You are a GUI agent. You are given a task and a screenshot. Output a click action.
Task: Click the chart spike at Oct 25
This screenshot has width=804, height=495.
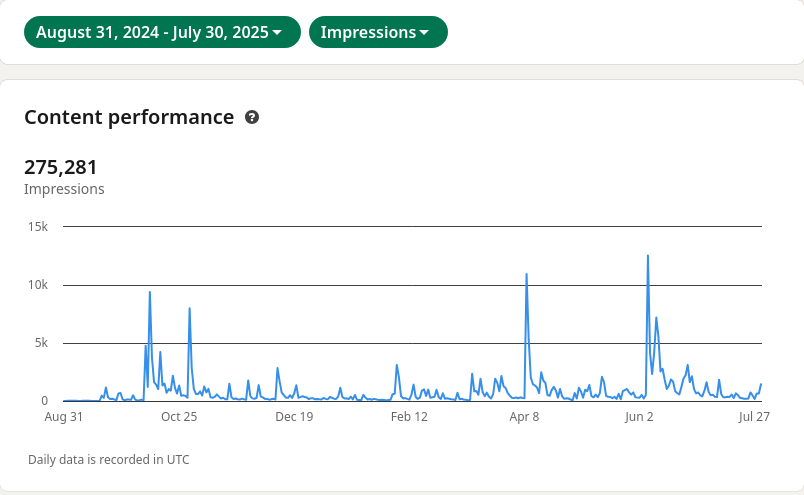189,310
